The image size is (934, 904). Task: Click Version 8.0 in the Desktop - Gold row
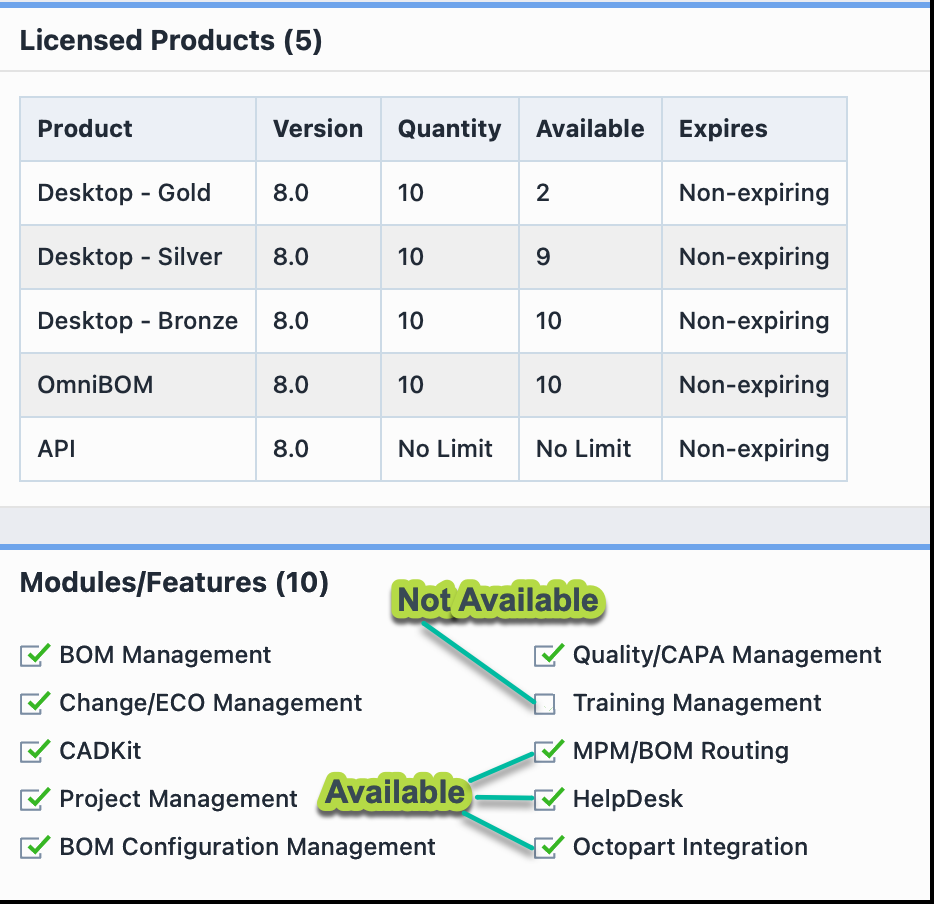pyautogui.click(x=319, y=193)
